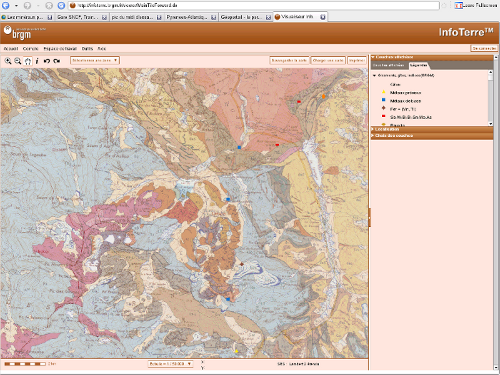
Task: Open the zone selection dropdown in toolbar
Action: [x=95, y=60]
